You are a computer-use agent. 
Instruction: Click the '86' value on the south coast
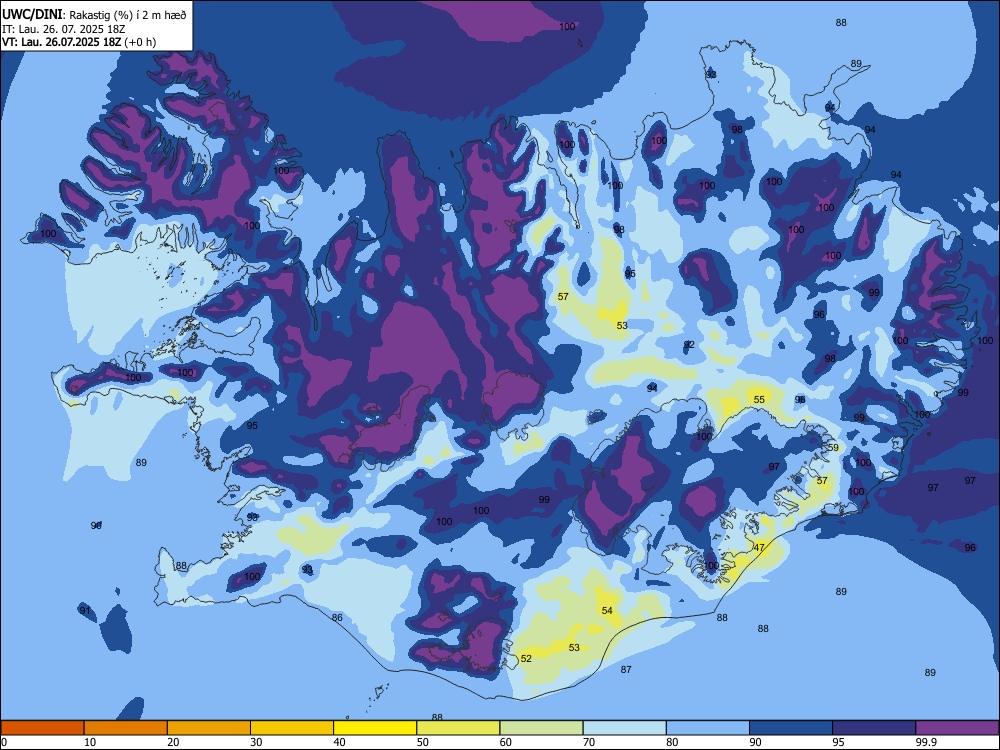click(337, 618)
